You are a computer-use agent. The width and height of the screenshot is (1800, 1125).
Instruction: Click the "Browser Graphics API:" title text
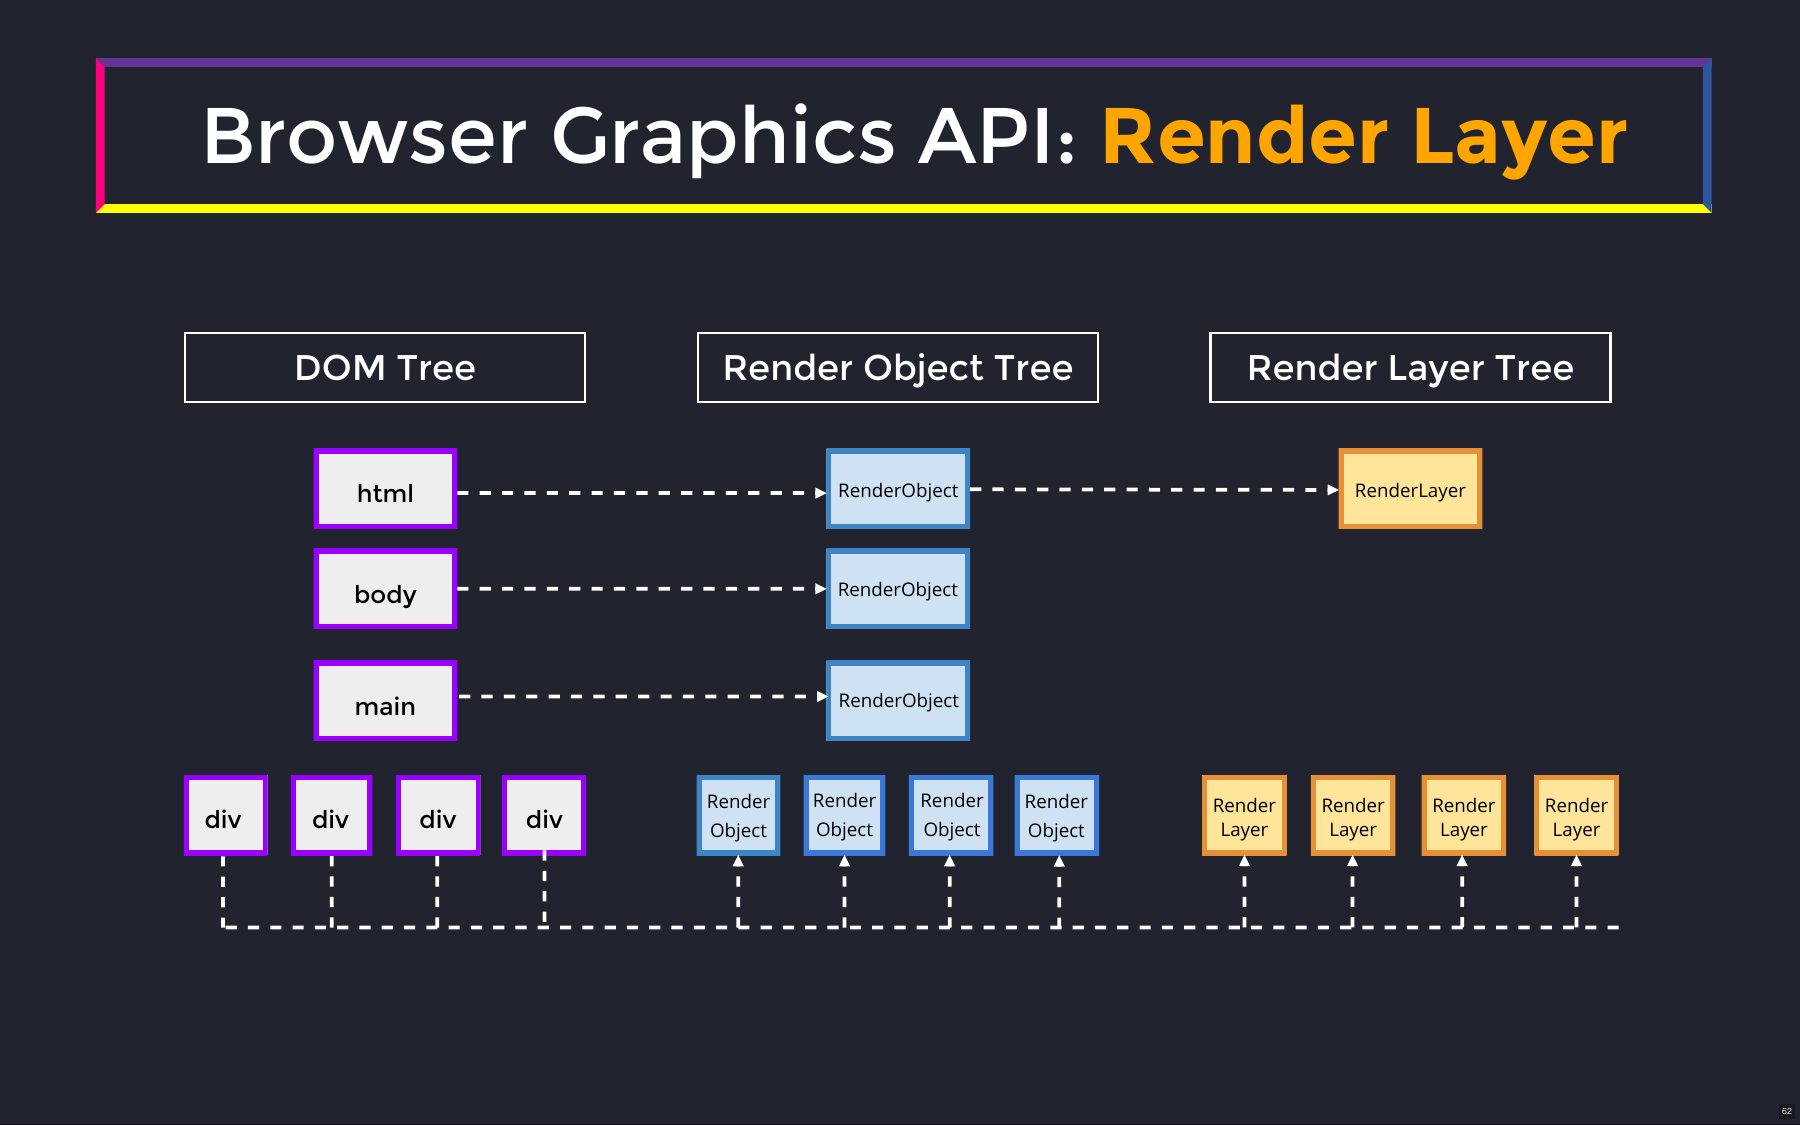point(639,136)
